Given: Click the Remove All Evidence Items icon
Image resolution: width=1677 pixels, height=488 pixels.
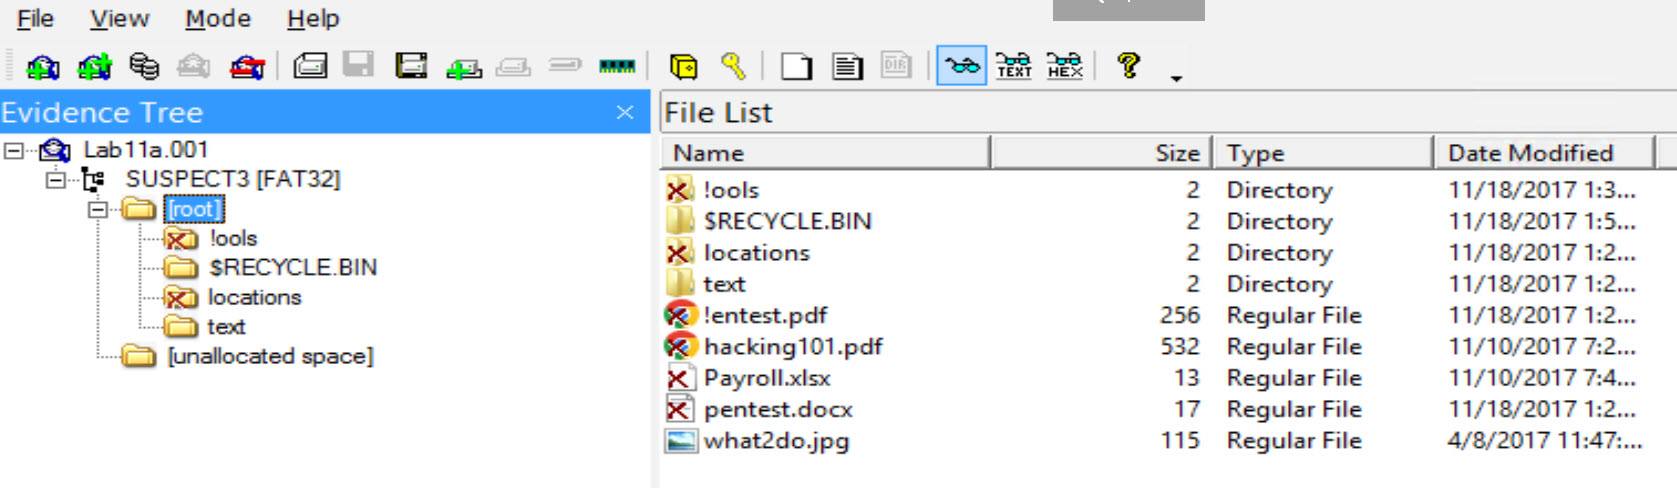Looking at the screenshot, I should pyautogui.click(x=246, y=67).
